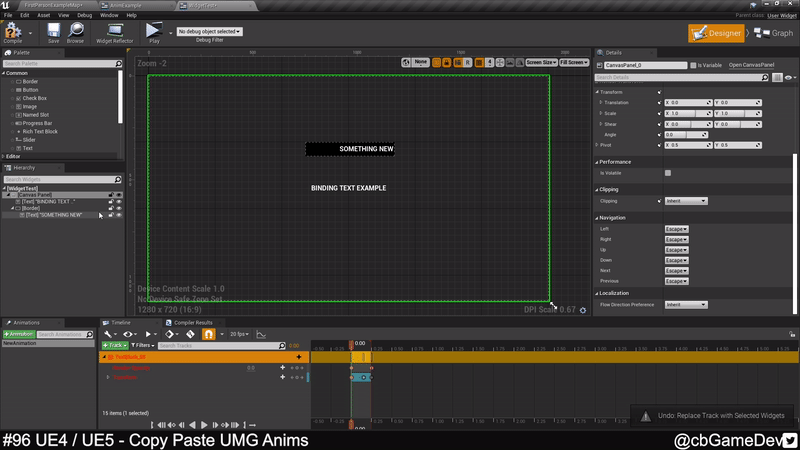Open the File menu

pos(8,15)
